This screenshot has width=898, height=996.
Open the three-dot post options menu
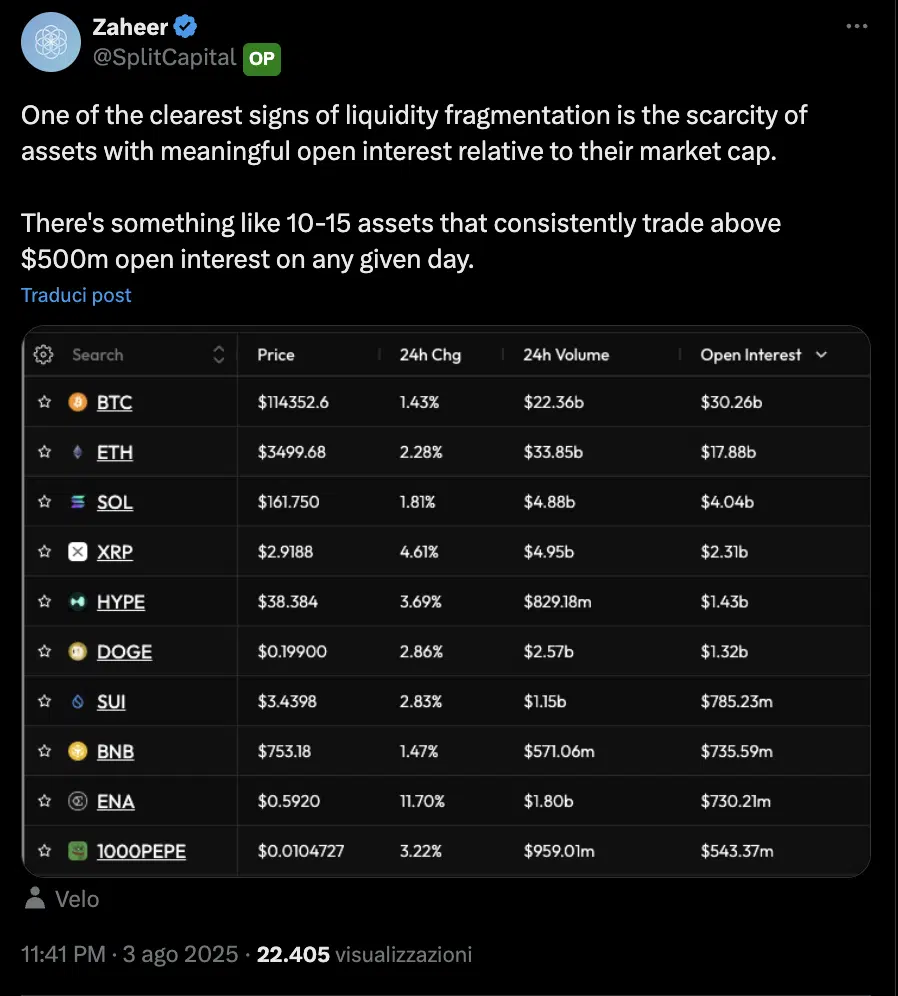856,27
